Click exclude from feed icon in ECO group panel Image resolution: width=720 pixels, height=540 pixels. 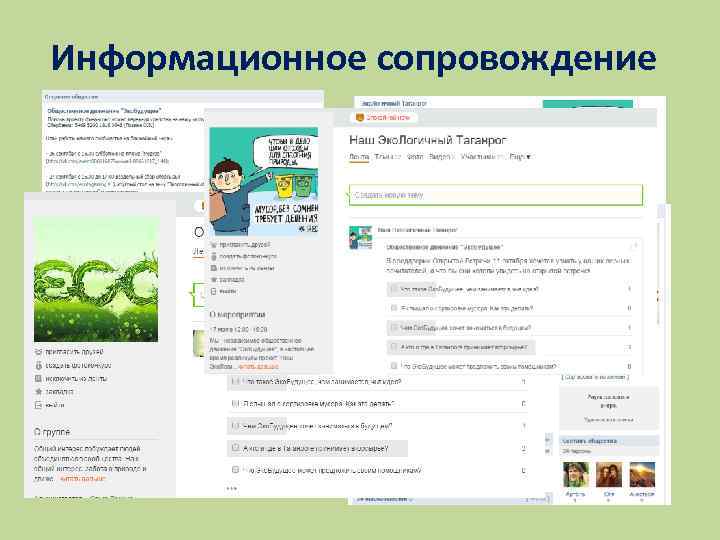point(39,378)
